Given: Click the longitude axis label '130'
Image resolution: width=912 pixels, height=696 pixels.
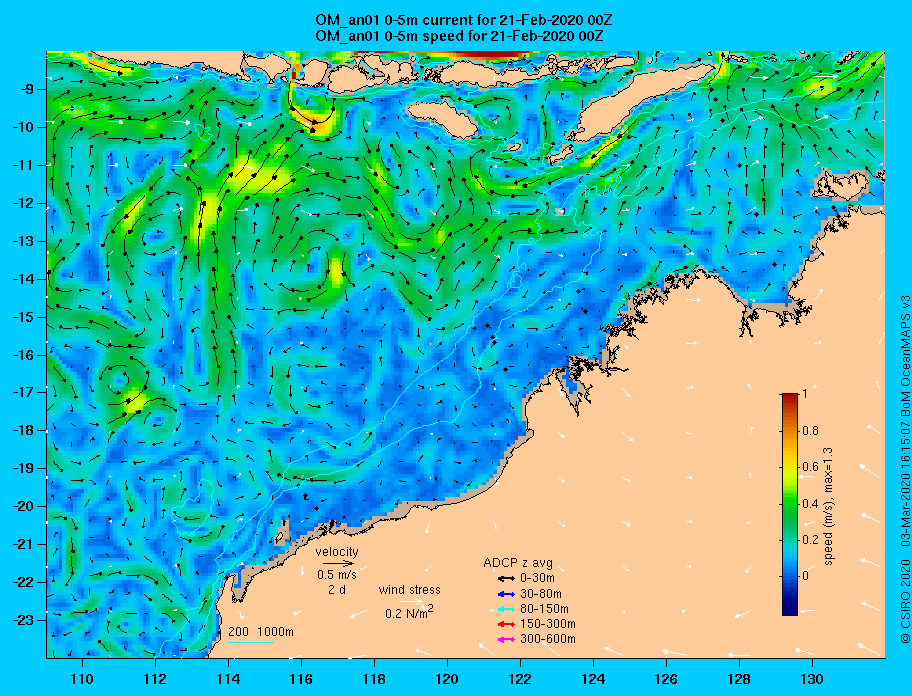Looking at the screenshot, I should (x=812, y=679).
